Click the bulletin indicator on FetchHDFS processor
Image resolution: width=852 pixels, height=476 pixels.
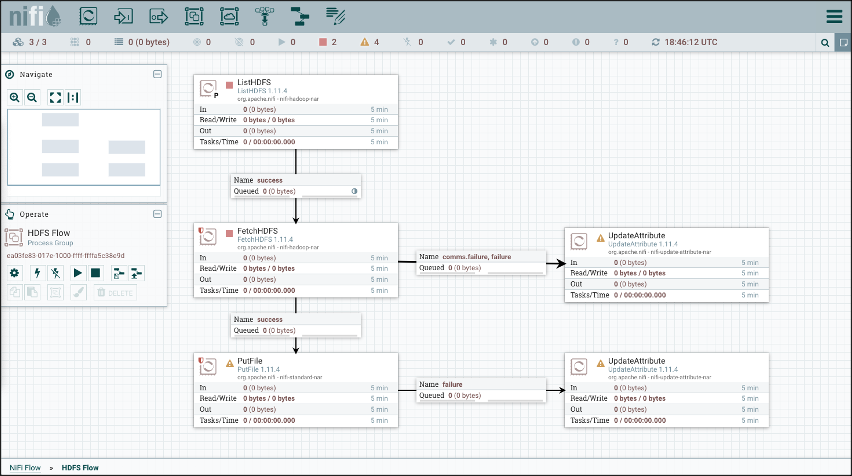201,230
